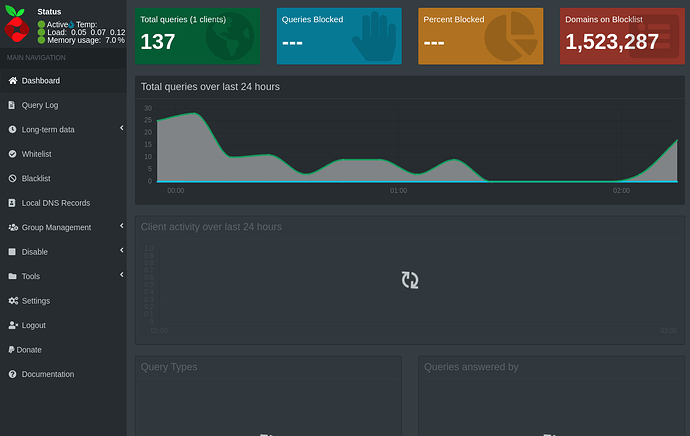Expand the Long-term data submenu arrow
690x436 pixels.
click(x=122, y=128)
